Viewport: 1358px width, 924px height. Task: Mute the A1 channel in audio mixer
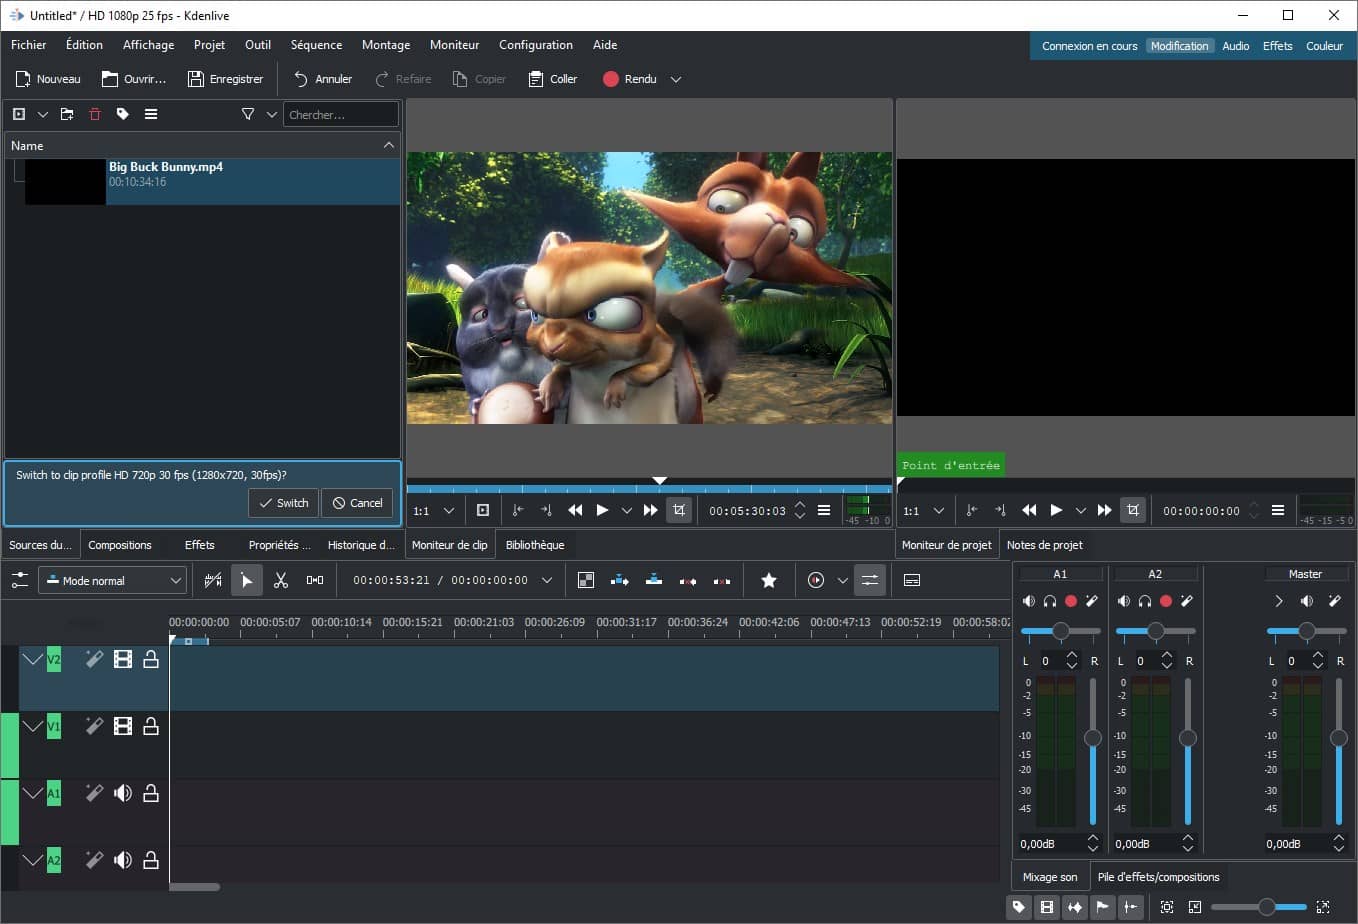pos(1029,601)
